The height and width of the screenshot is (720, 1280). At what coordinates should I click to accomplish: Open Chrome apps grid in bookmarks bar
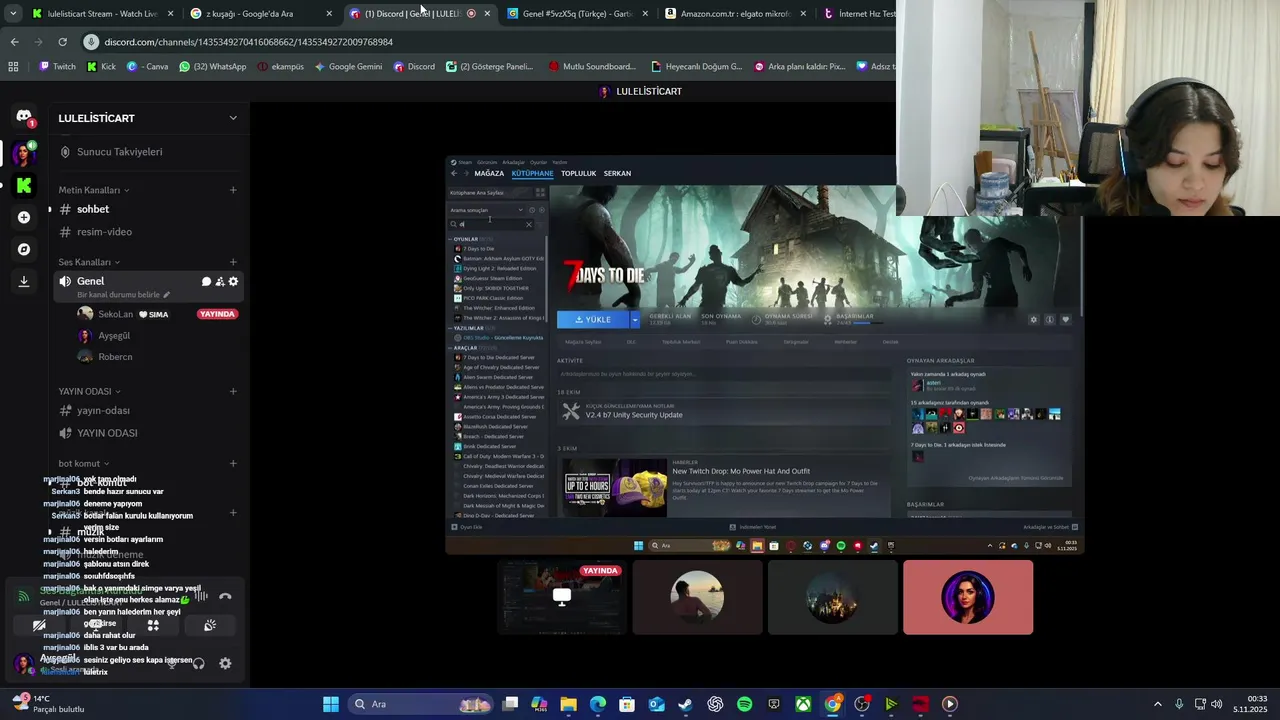click(x=13, y=66)
